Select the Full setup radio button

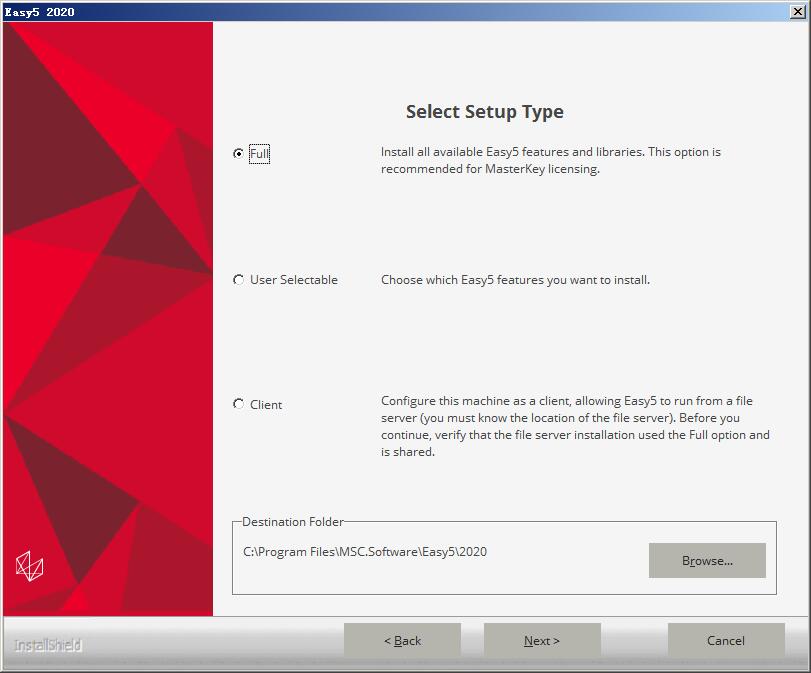[x=238, y=153]
